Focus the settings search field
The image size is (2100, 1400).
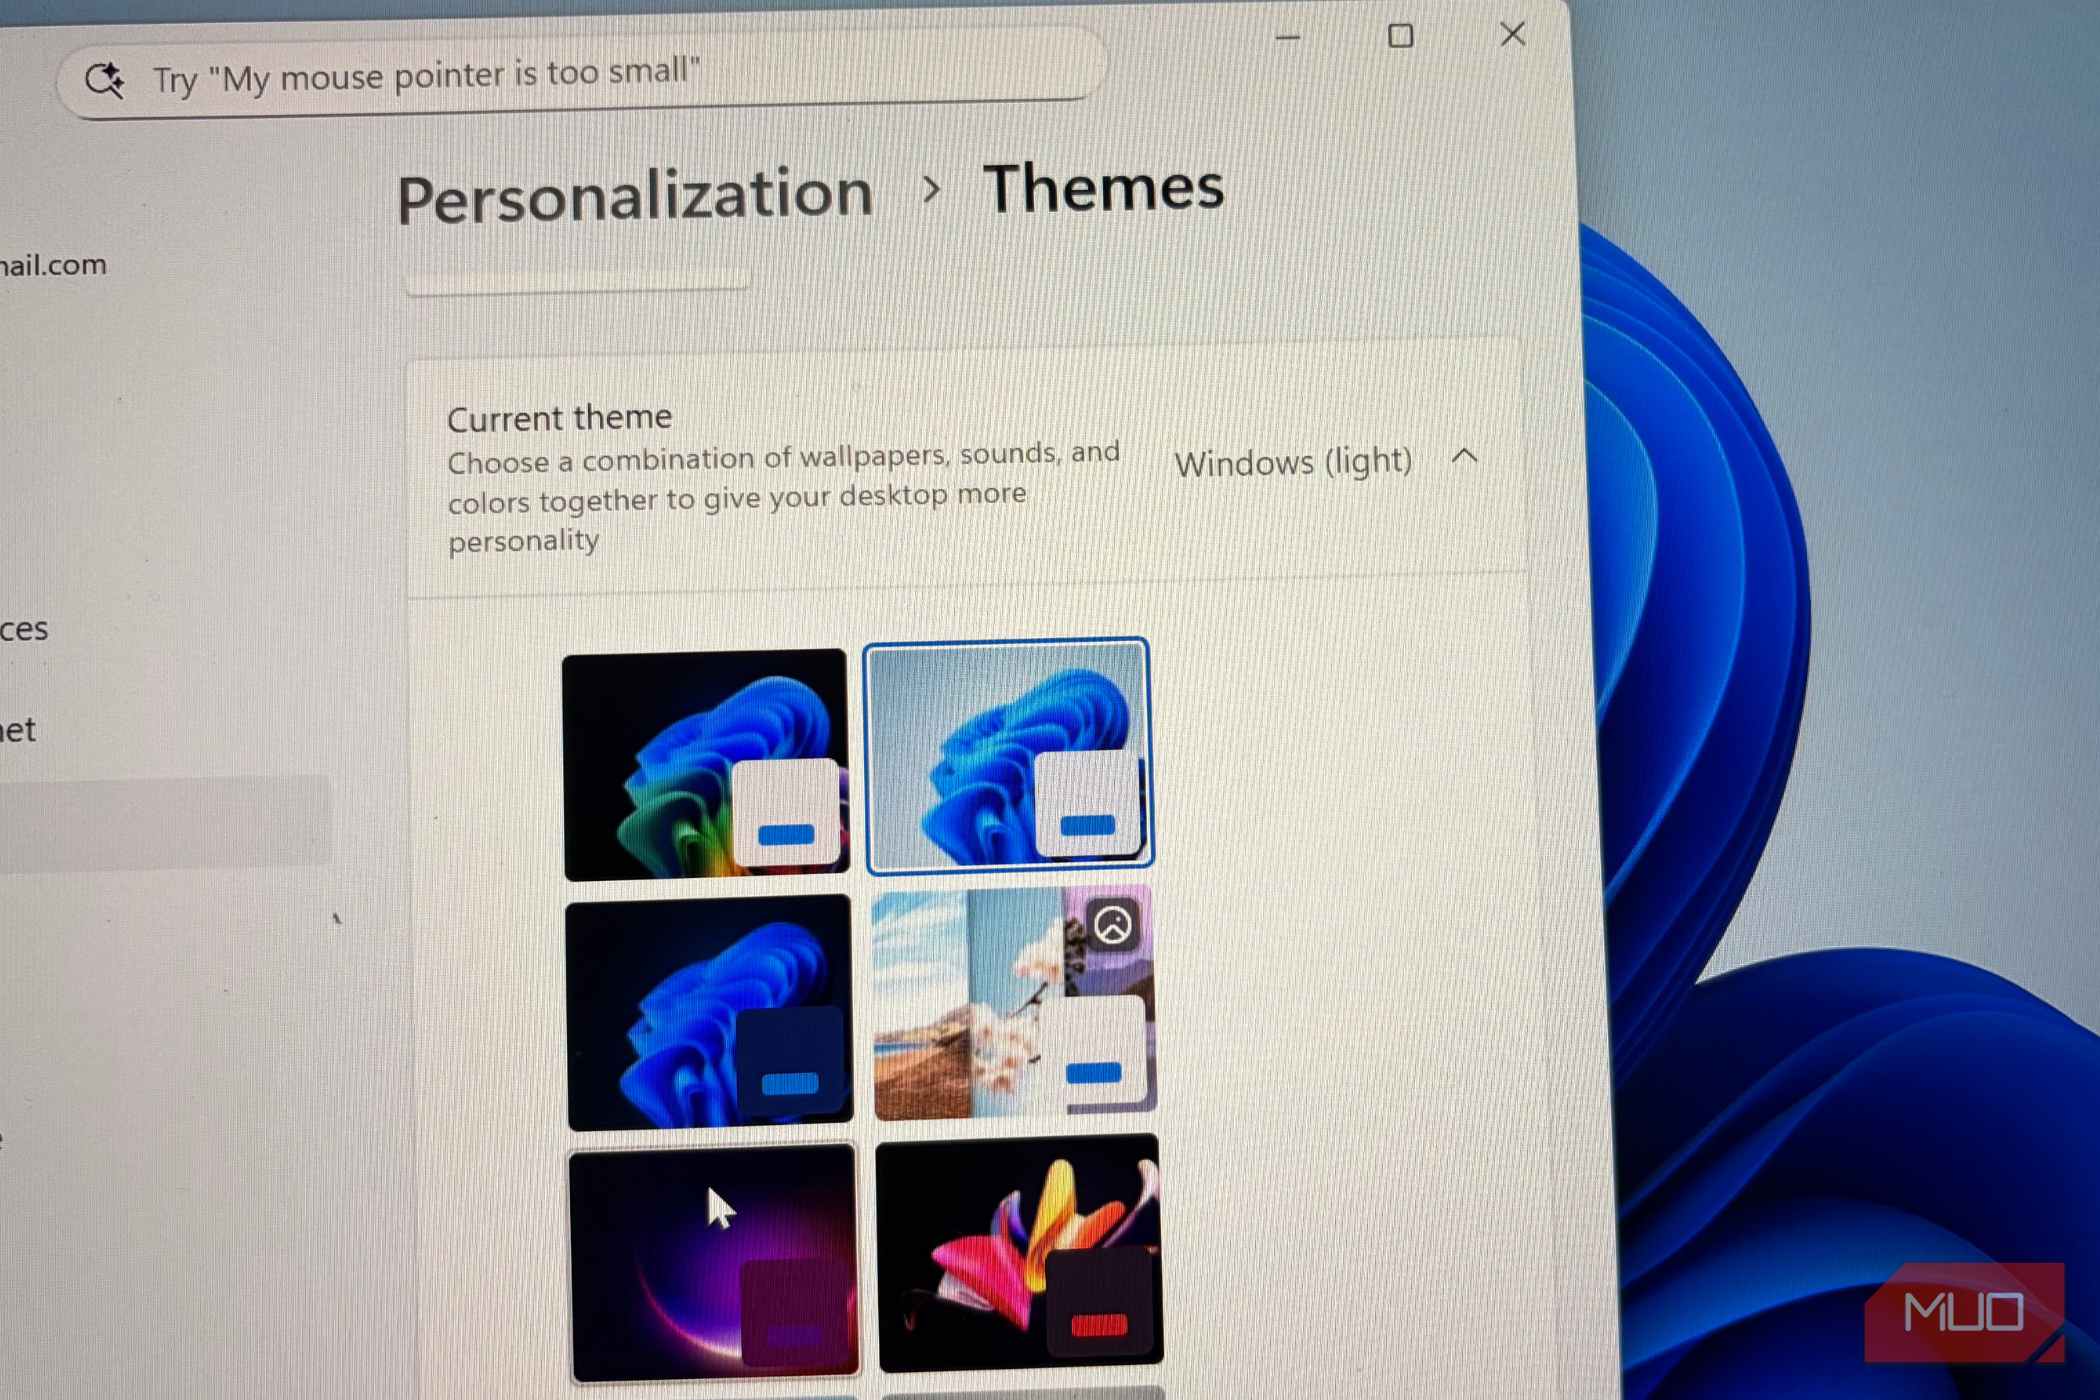tap(582, 73)
